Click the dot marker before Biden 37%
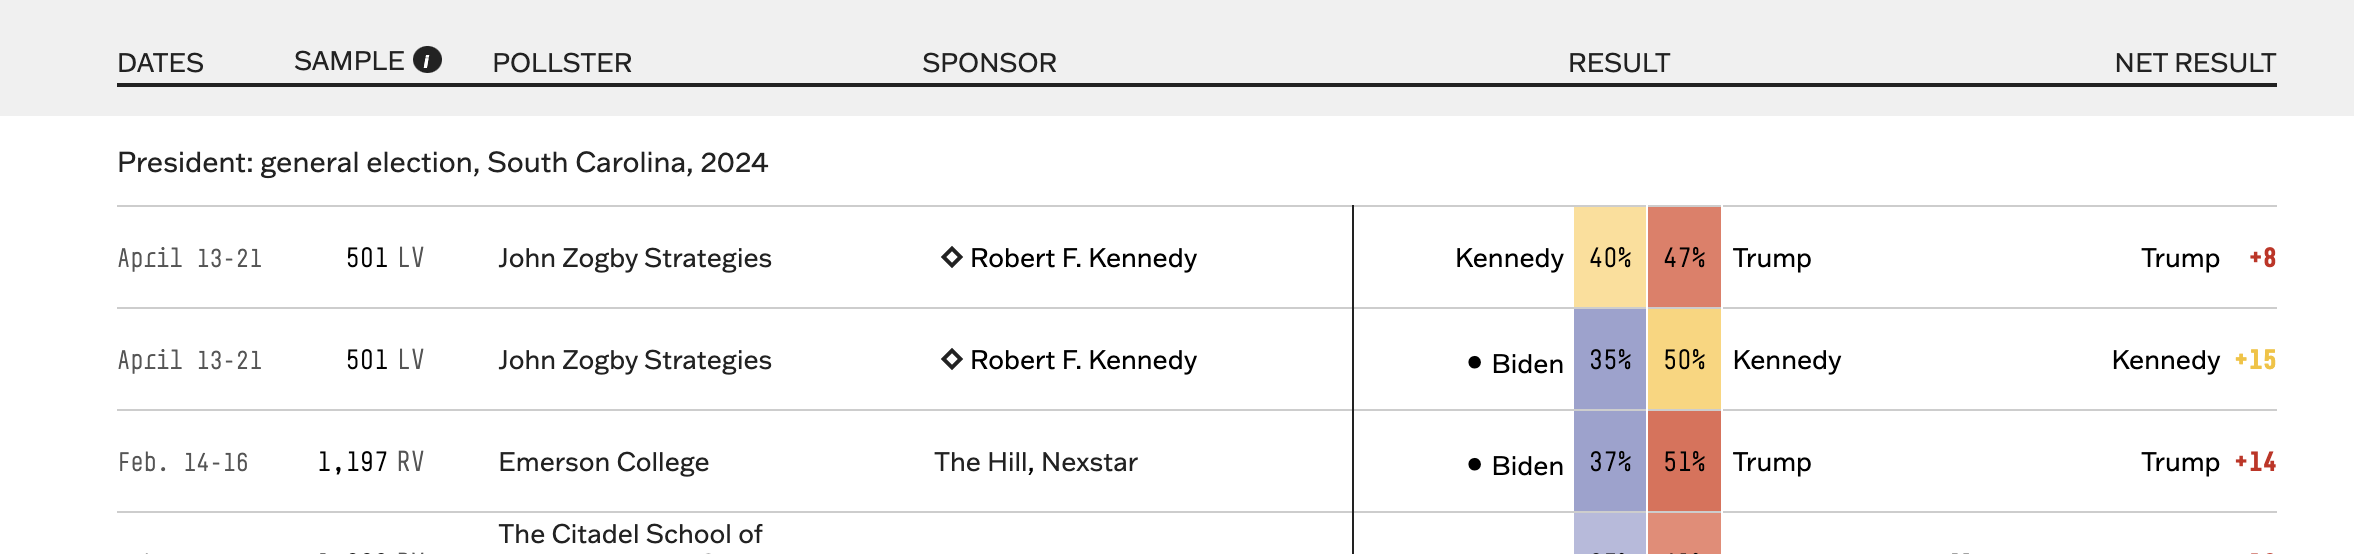 click(1474, 465)
